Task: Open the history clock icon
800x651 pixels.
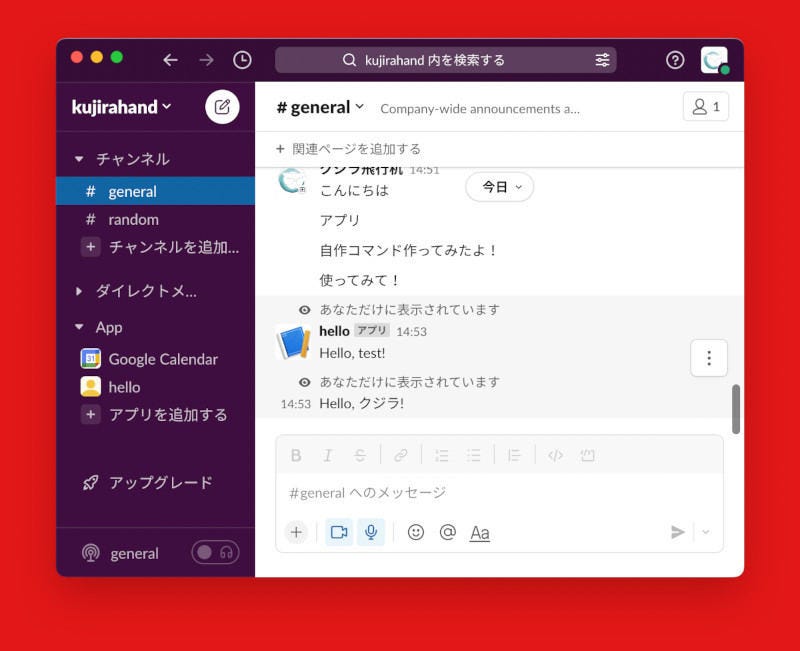Action: (x=242, y=60)
